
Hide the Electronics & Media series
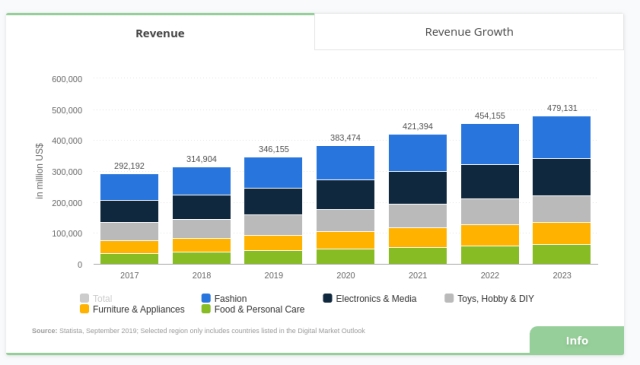[x=370, y=298]
